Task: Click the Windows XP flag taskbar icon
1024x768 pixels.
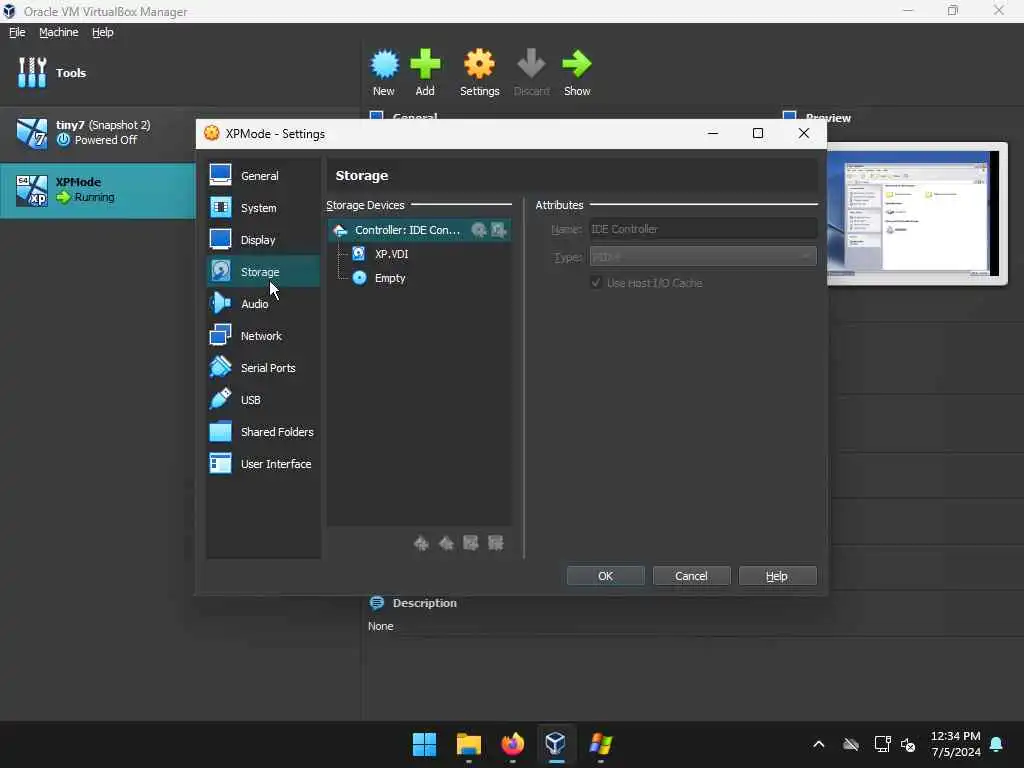Action: 600,744
